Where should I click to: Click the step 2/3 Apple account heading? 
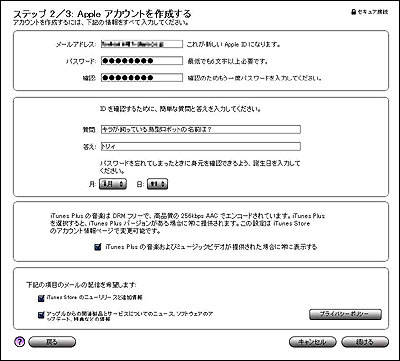[102, 14]
